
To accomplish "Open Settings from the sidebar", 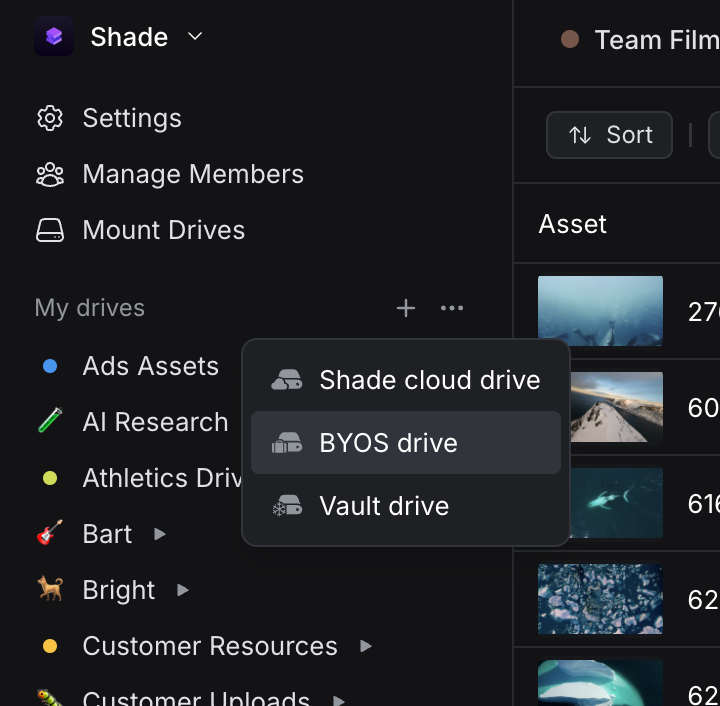I will pyautogui.click(x=131, y=118).
